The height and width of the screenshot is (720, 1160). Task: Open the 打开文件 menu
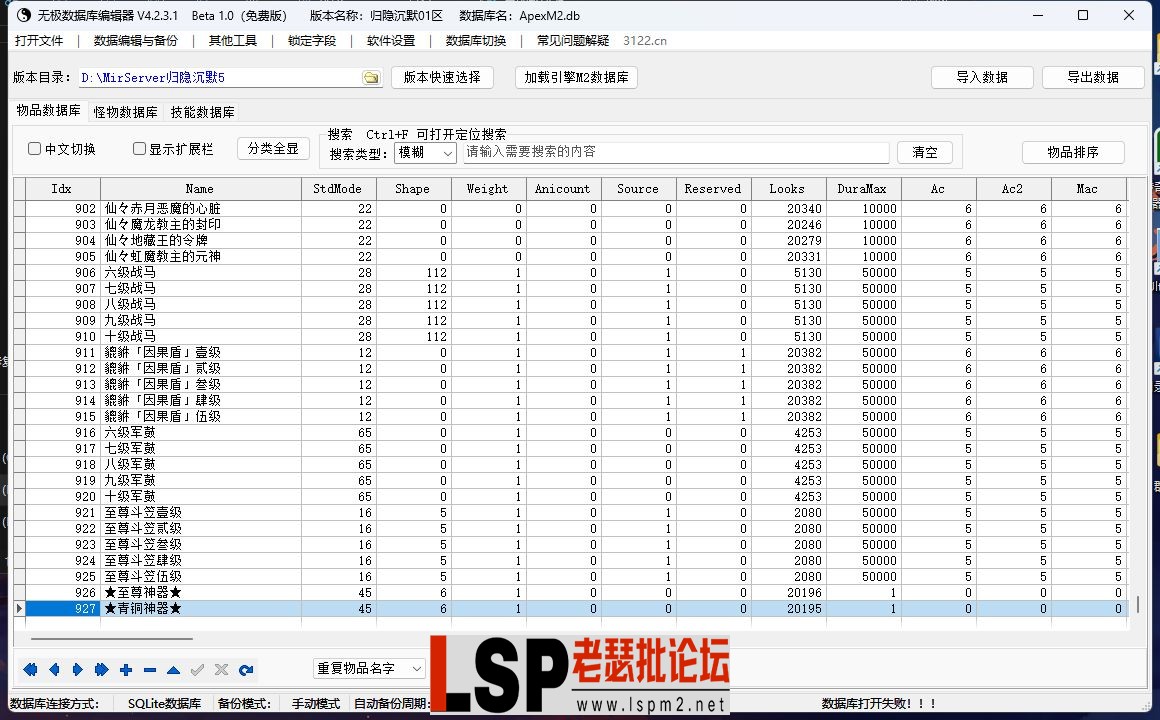pyautogui.click(x=38, y=41)
